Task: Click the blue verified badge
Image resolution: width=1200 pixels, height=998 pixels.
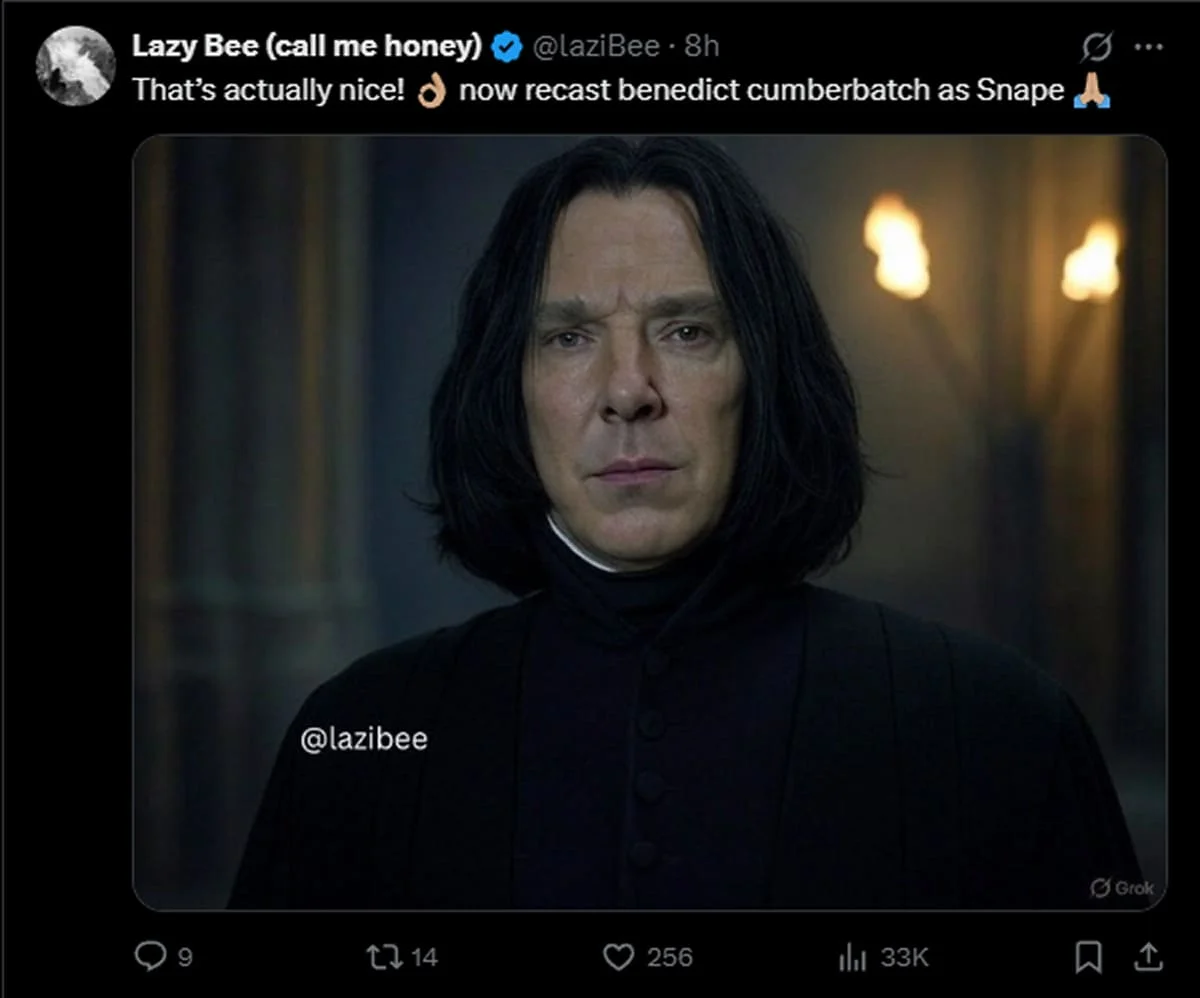Action: point(507,46)
